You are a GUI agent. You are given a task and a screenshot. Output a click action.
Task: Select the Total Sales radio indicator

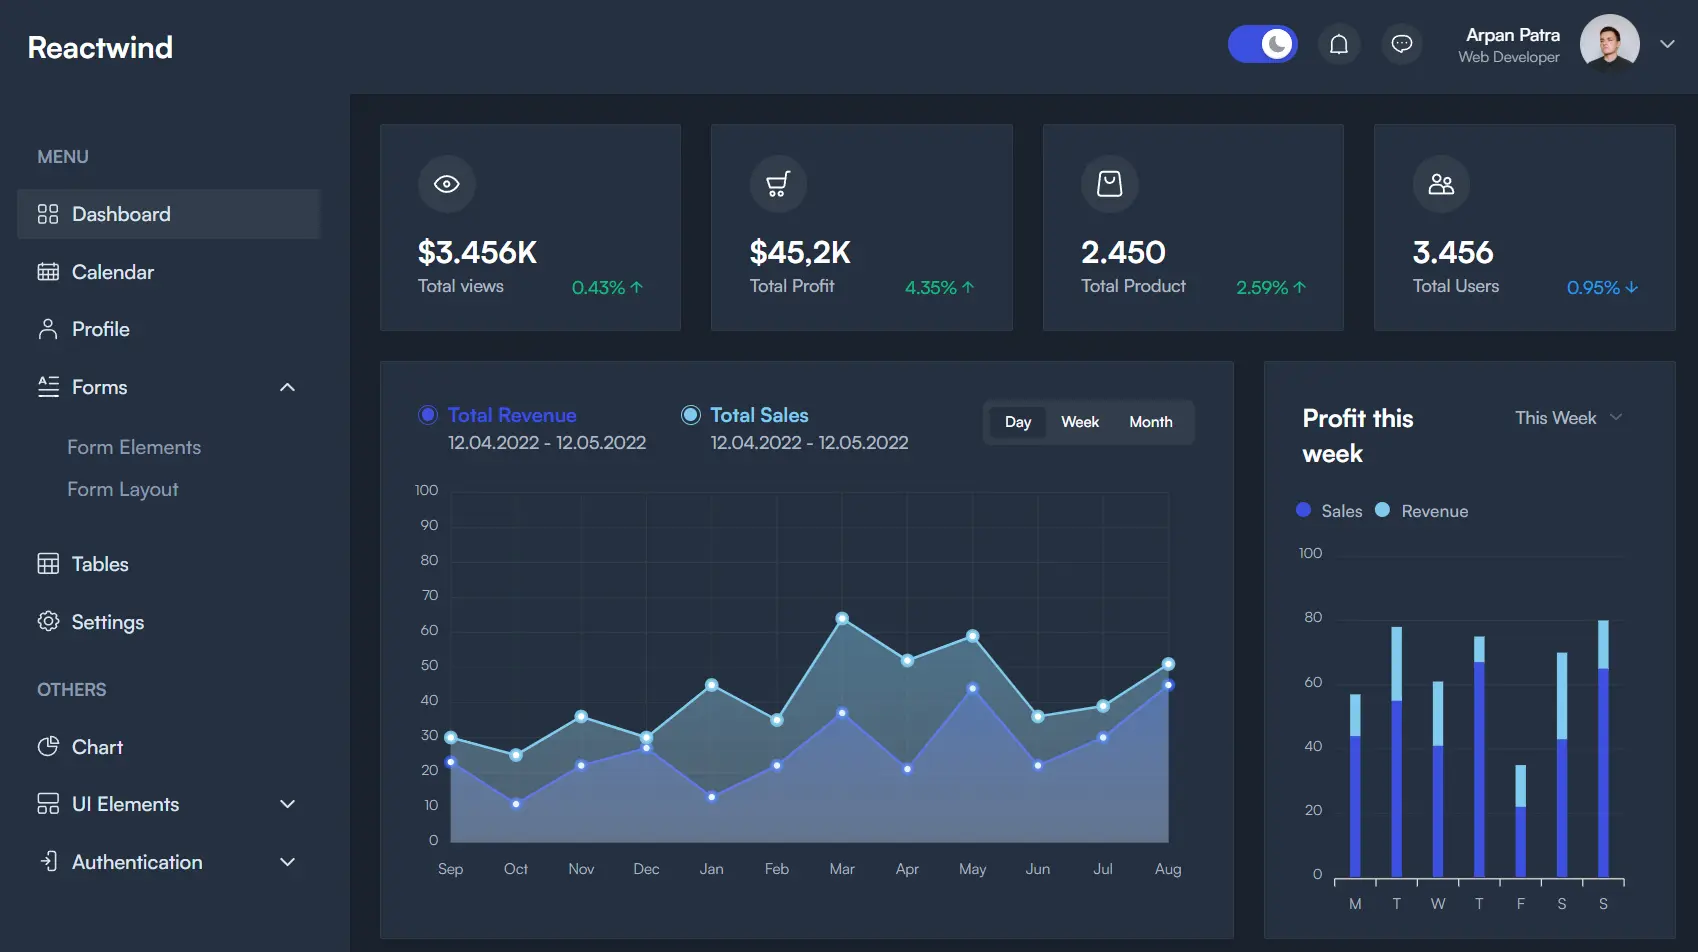[691, 415]
